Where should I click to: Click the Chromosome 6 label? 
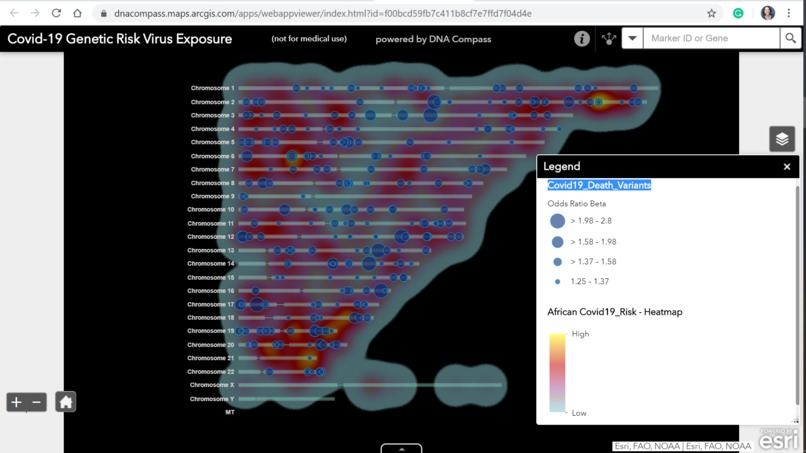coord(212,156)
